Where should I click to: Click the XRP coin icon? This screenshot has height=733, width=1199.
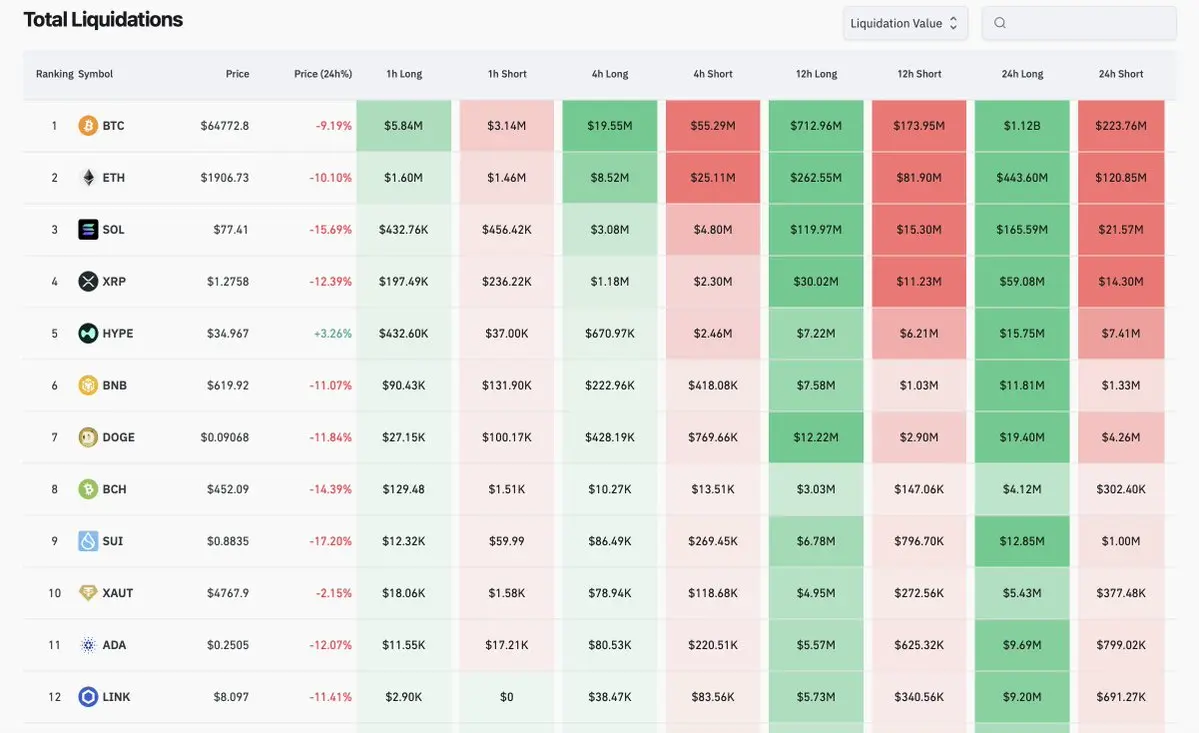[x=88, y=282]
